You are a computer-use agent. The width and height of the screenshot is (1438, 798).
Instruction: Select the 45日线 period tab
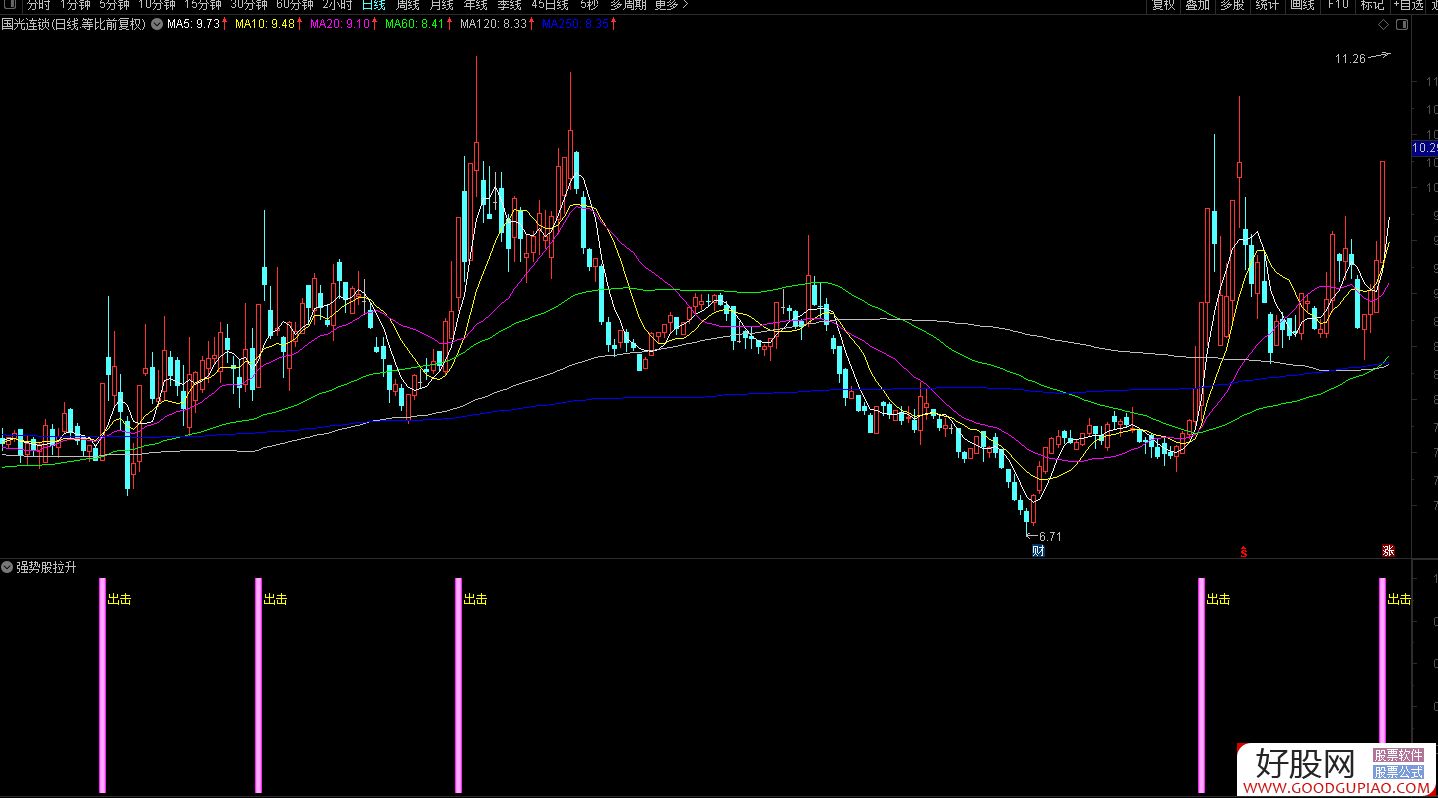coord(551,4)
